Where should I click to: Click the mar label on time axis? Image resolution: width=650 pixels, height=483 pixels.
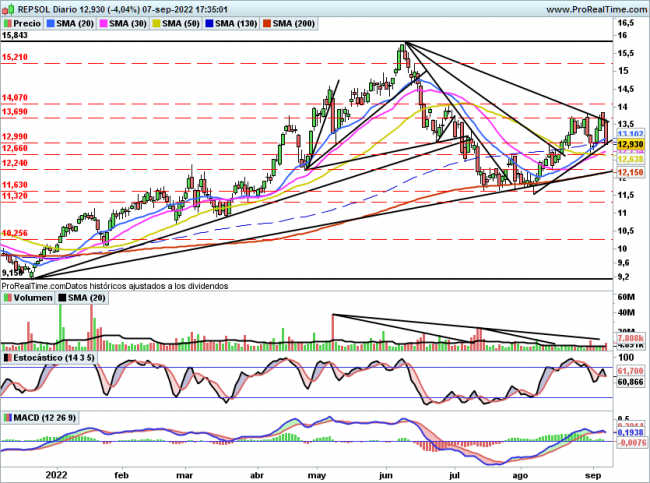coord(184,475)
